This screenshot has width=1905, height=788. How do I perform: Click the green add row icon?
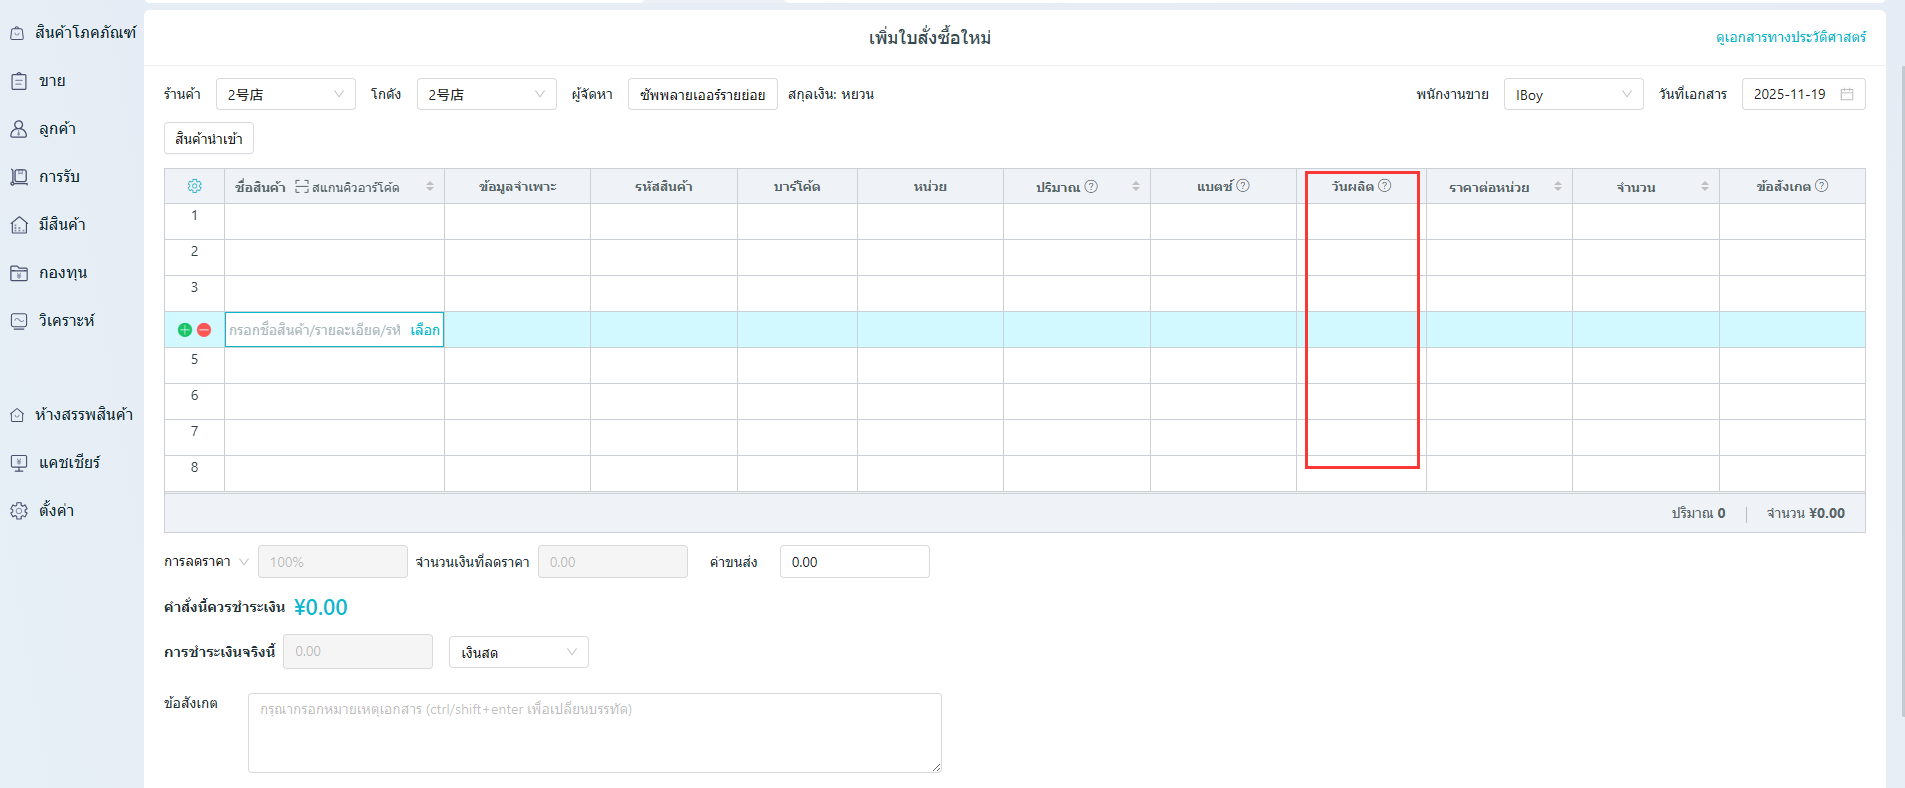185,330
